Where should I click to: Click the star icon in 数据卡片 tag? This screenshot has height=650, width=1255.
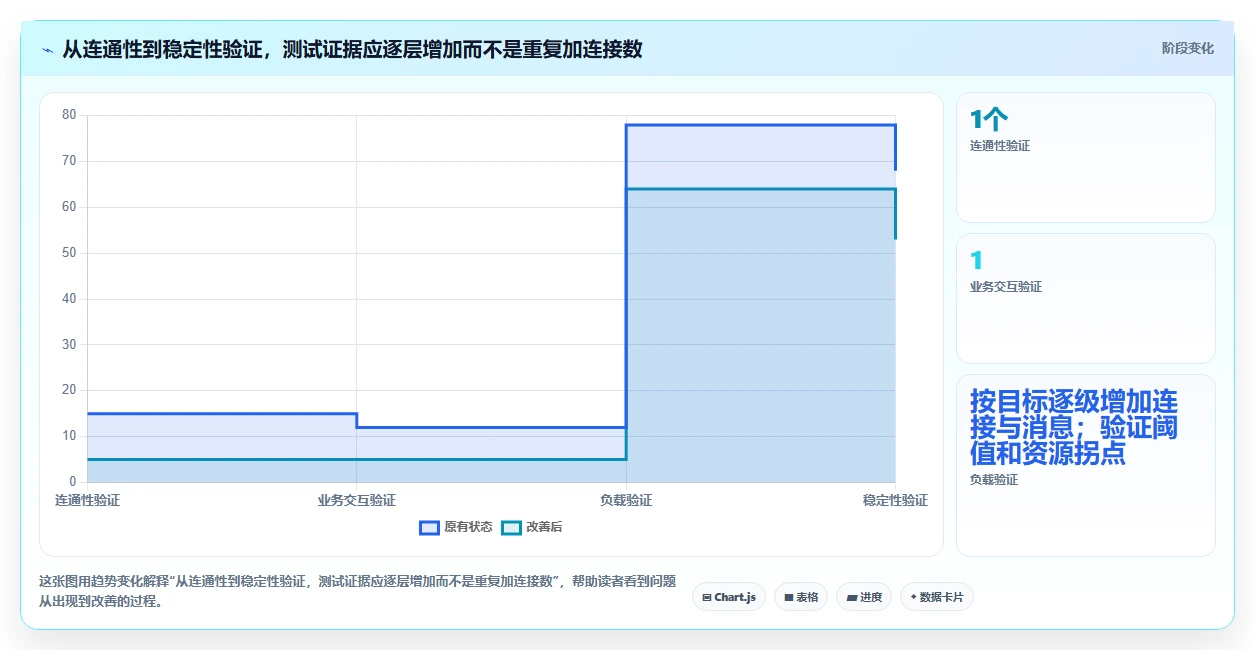point(913,597)
